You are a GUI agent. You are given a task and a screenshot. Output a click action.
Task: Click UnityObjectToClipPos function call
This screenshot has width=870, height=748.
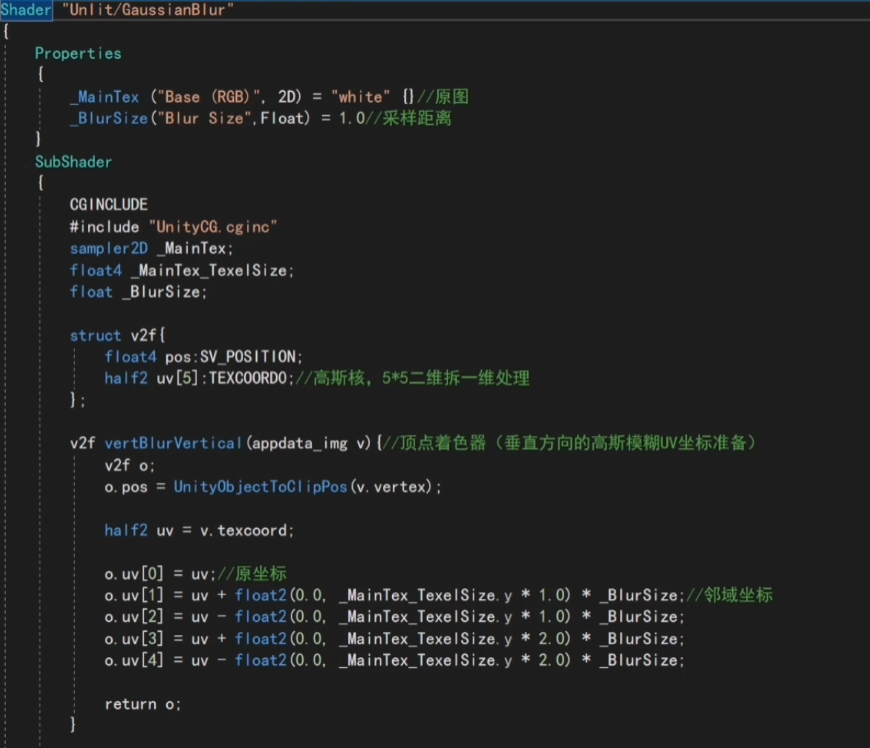[260, 487]
